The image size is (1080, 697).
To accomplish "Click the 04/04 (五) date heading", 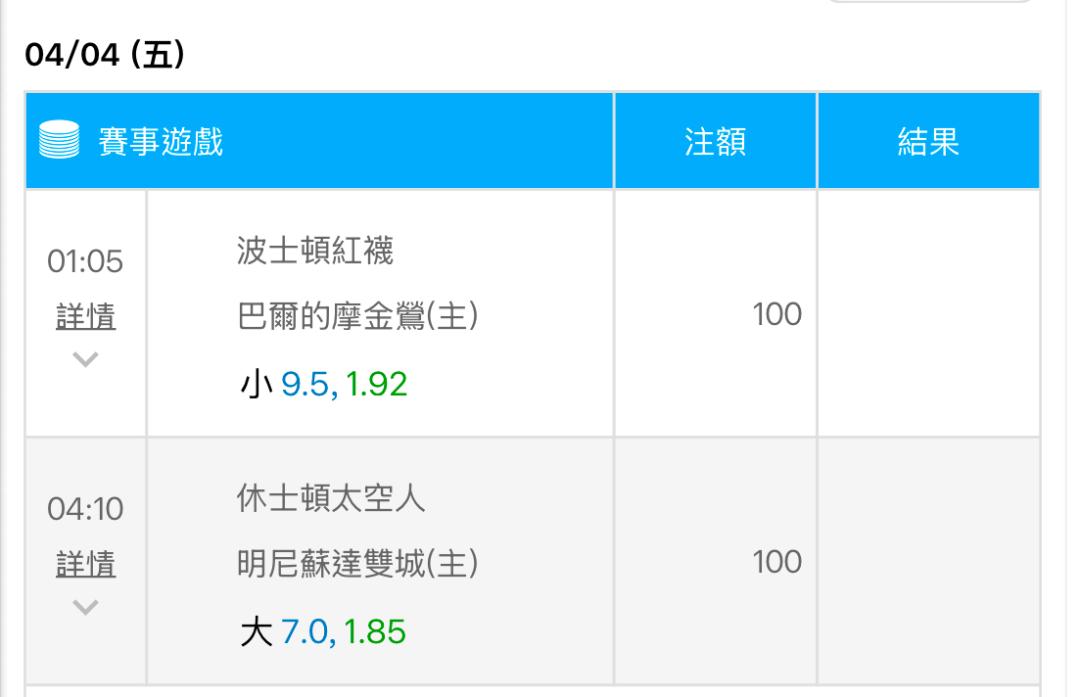I will [x=105, y=54].
